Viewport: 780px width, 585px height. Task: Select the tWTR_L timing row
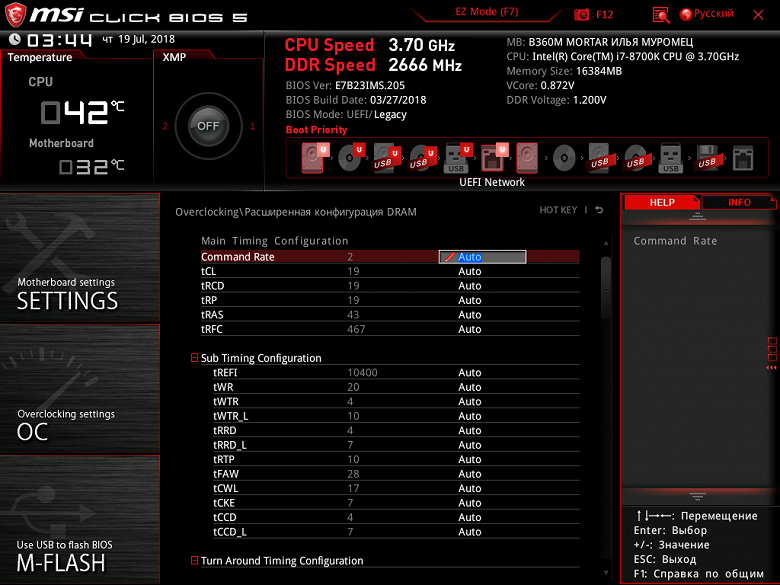point(396,415)
